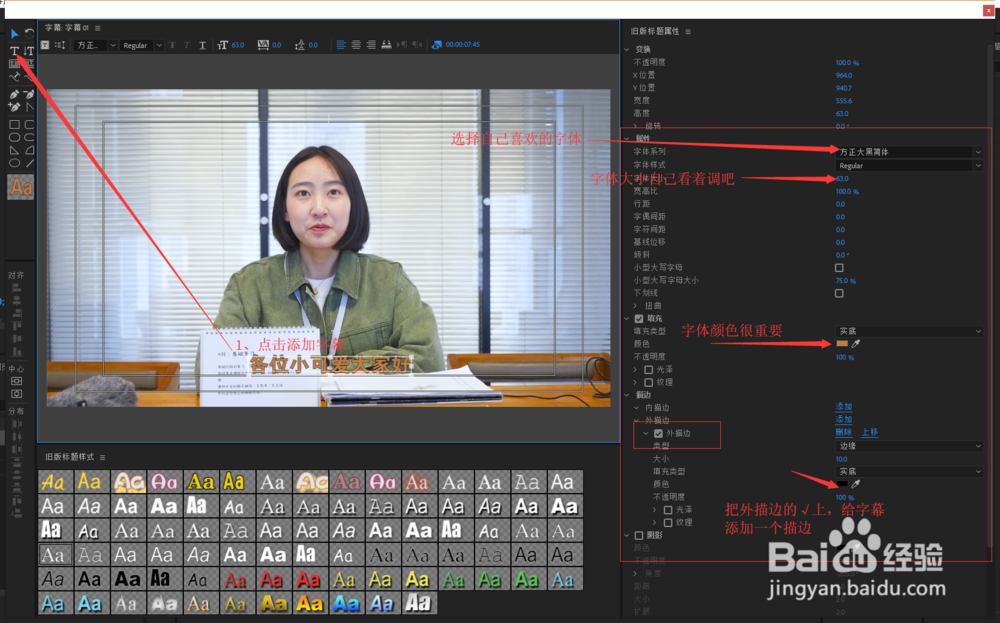Toggle Underline text button
Viewport: 1000px width, 623px height.
tap(203, 45)
